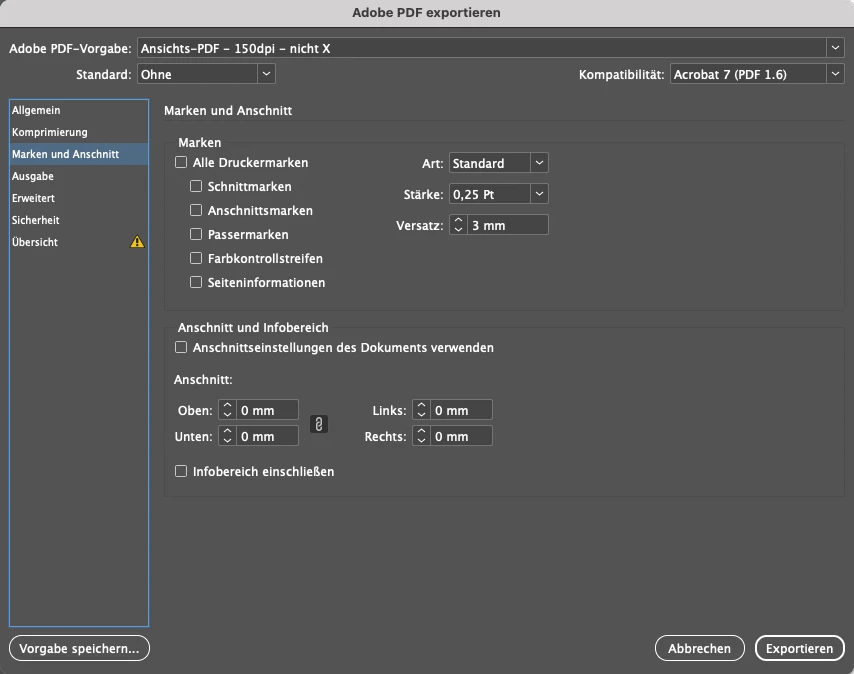This screenshot has width=854, height=674.
Task: Tick Infobereich einschließen checkbox
Action: 181,471
